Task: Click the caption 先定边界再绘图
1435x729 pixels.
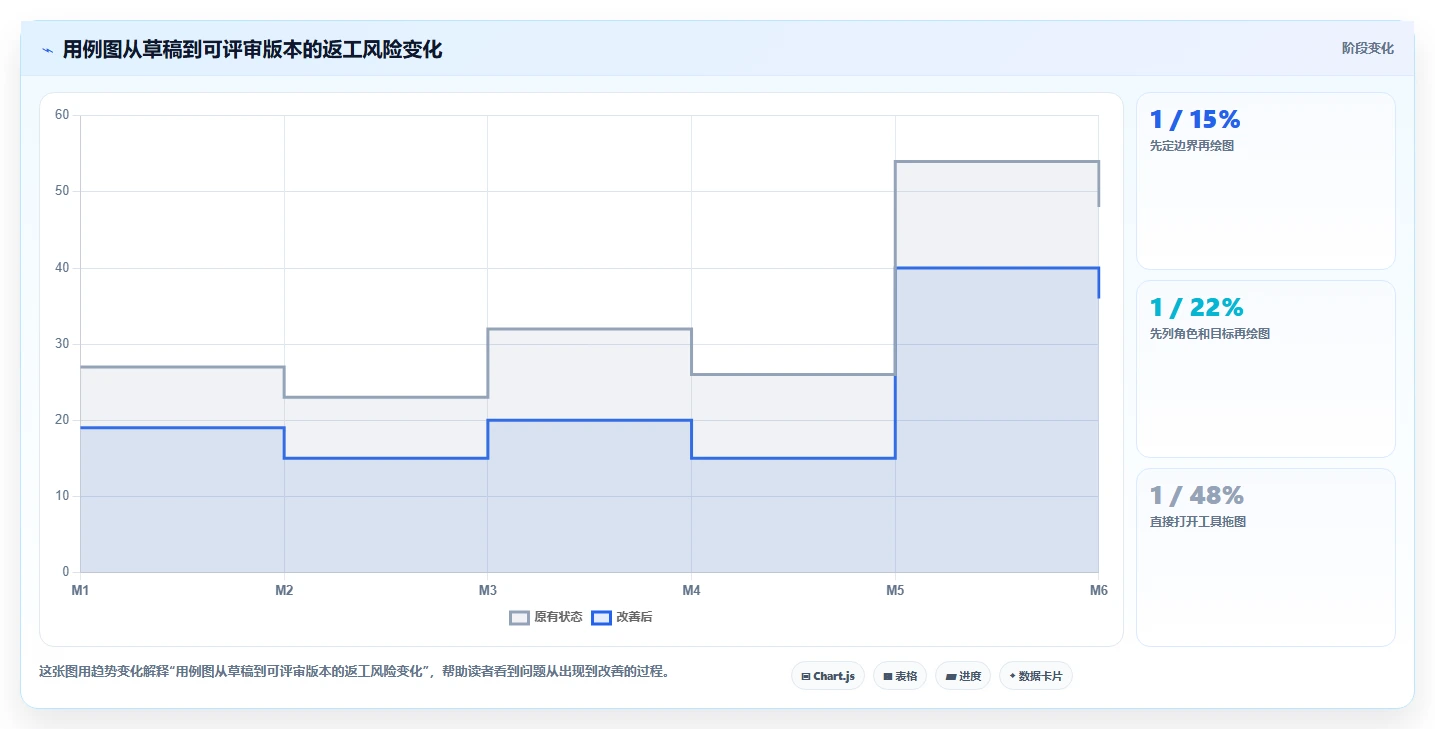Action: (1192, 146)
